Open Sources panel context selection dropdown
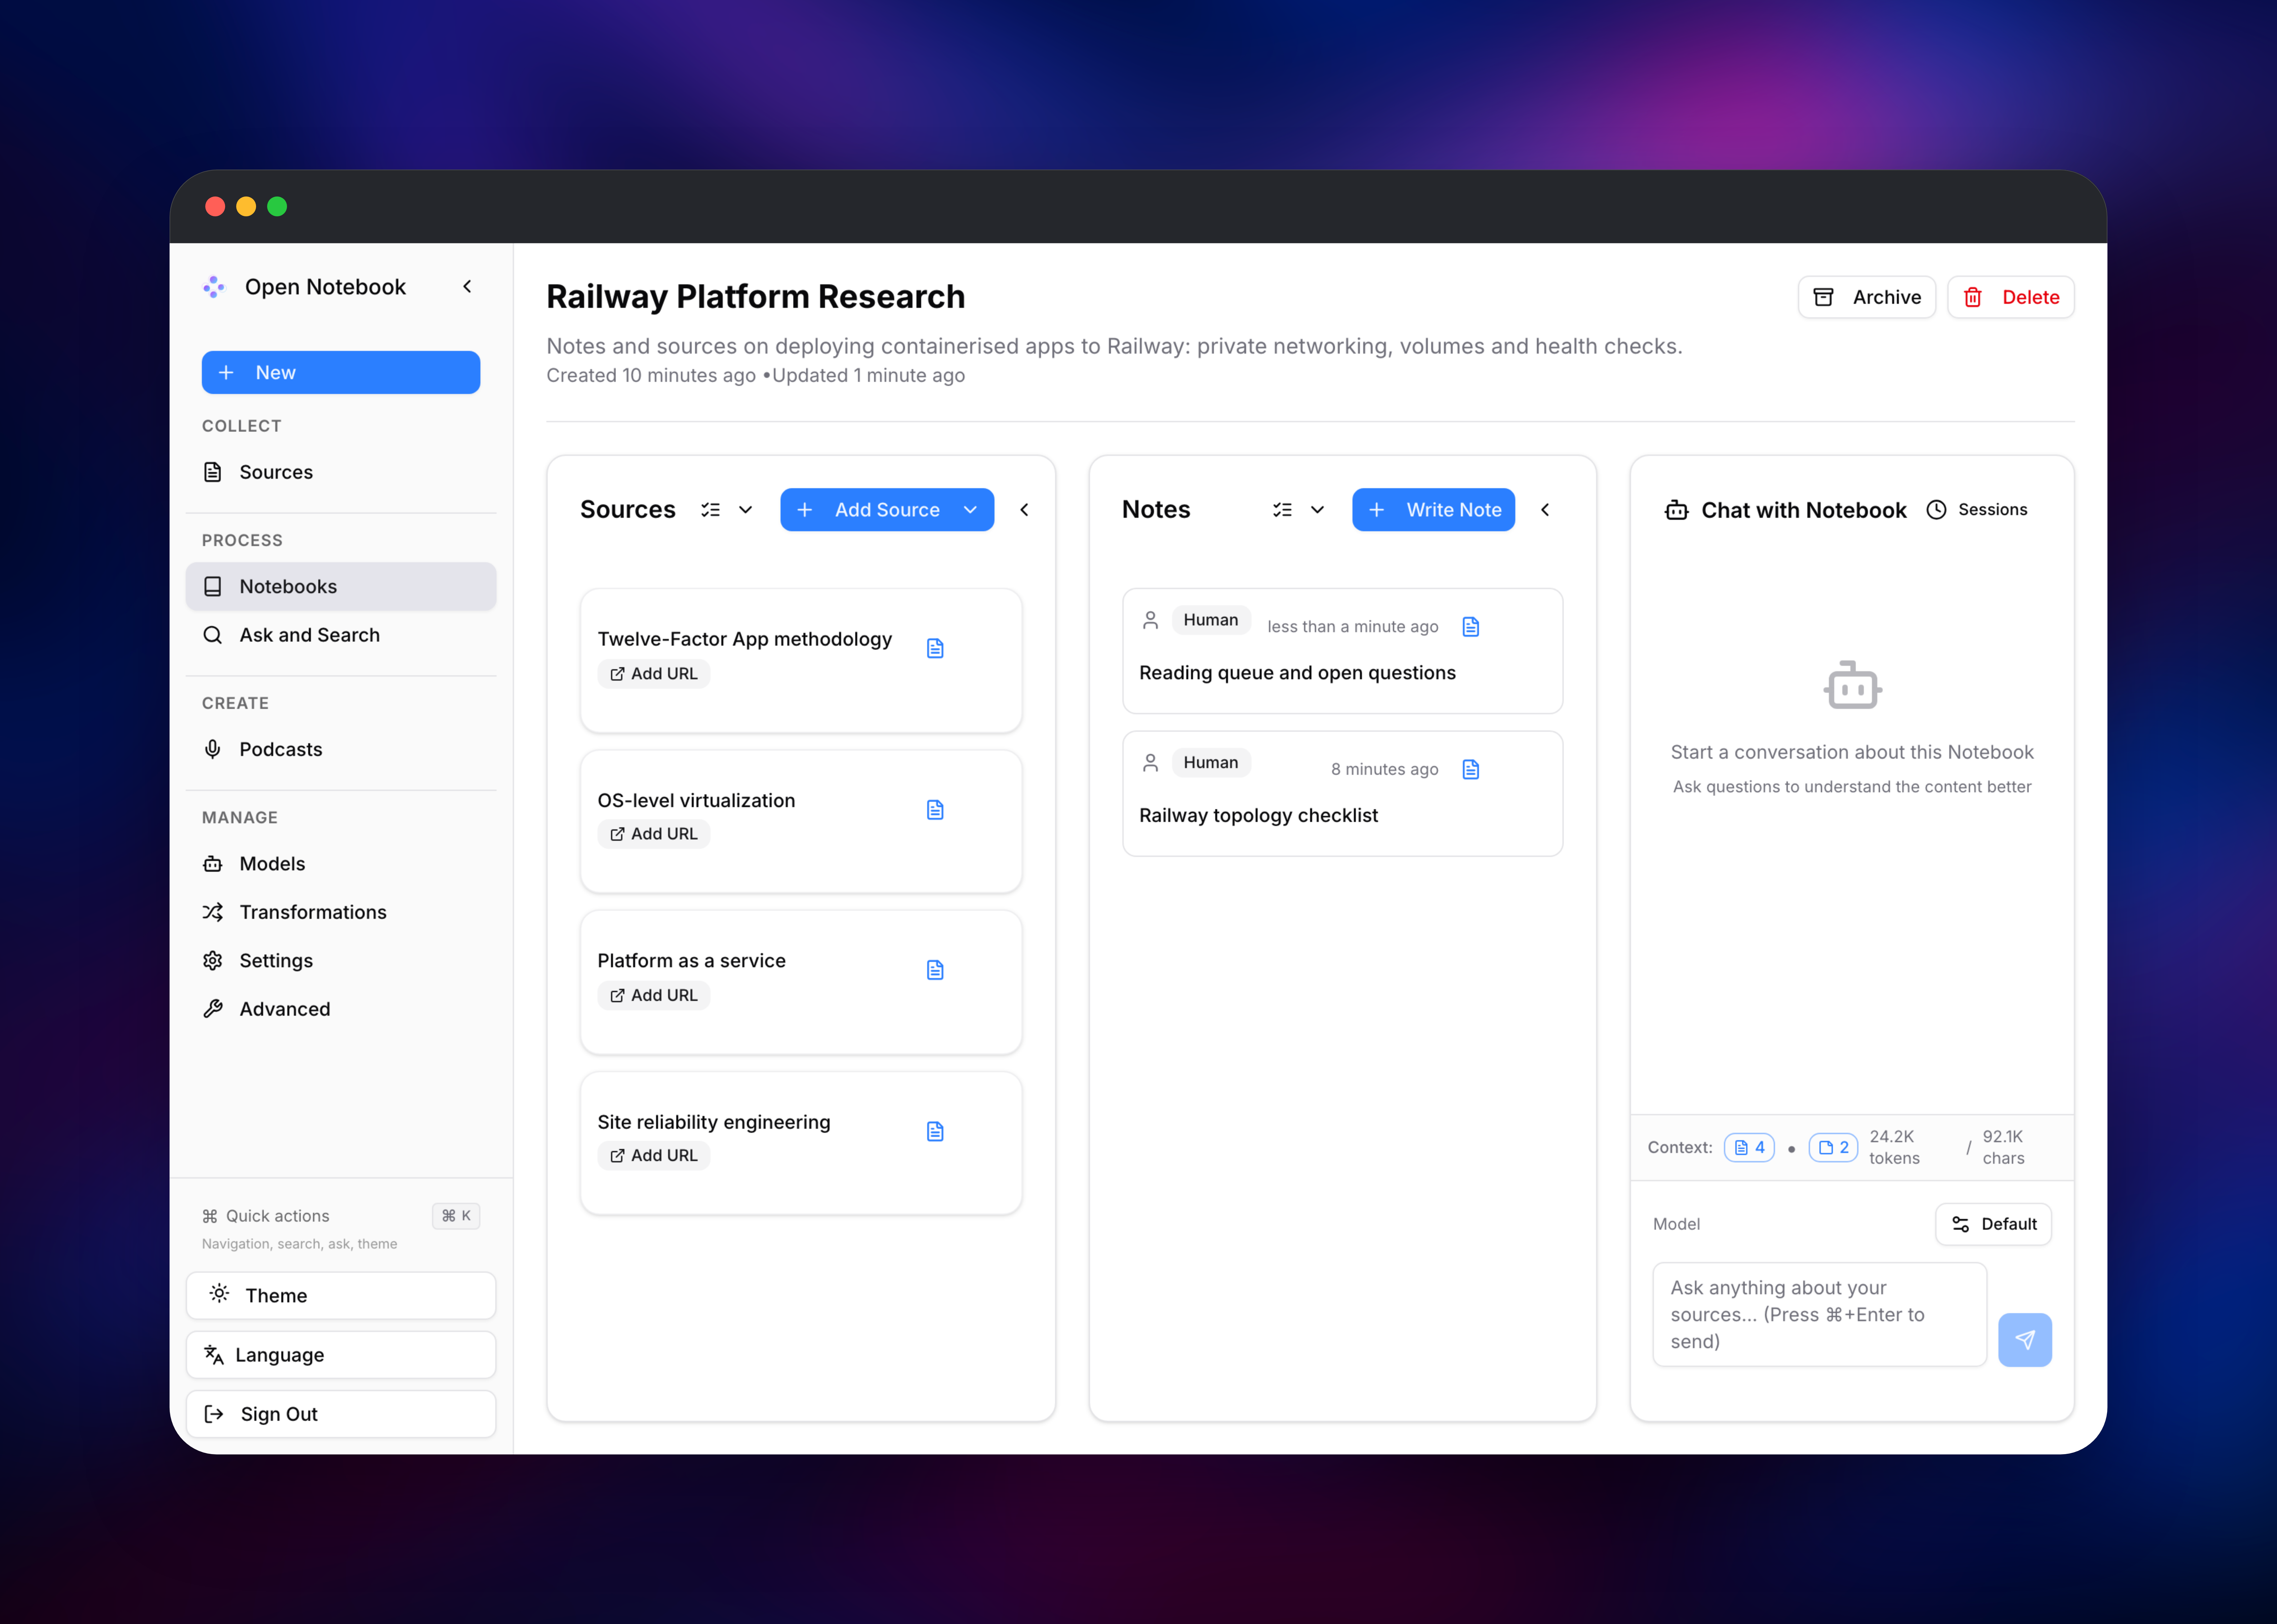2277x1624 pixels. click(727, 510)
